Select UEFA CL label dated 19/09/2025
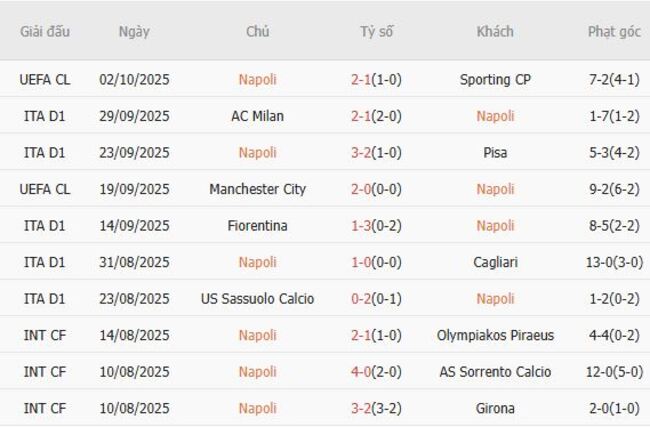The width and height of the screenshot is (650, 427). click(45, 189)
